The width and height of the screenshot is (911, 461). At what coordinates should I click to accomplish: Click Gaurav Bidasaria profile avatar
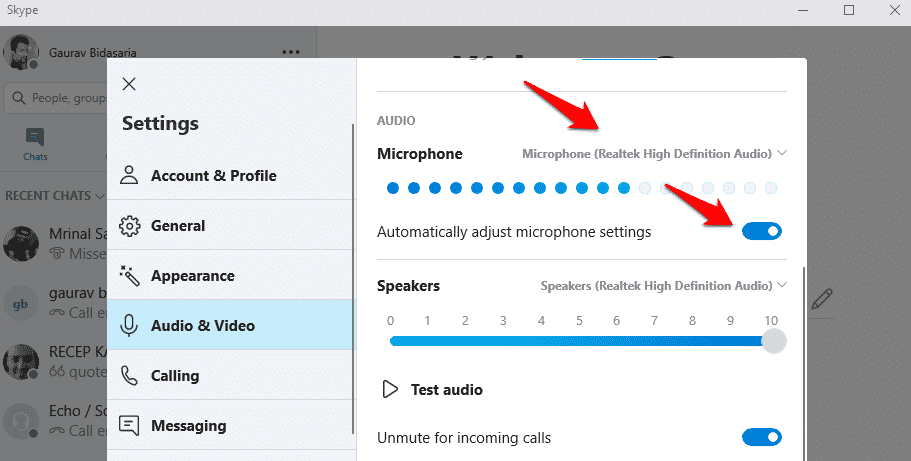pyautogui.click(x=21, y=52)
